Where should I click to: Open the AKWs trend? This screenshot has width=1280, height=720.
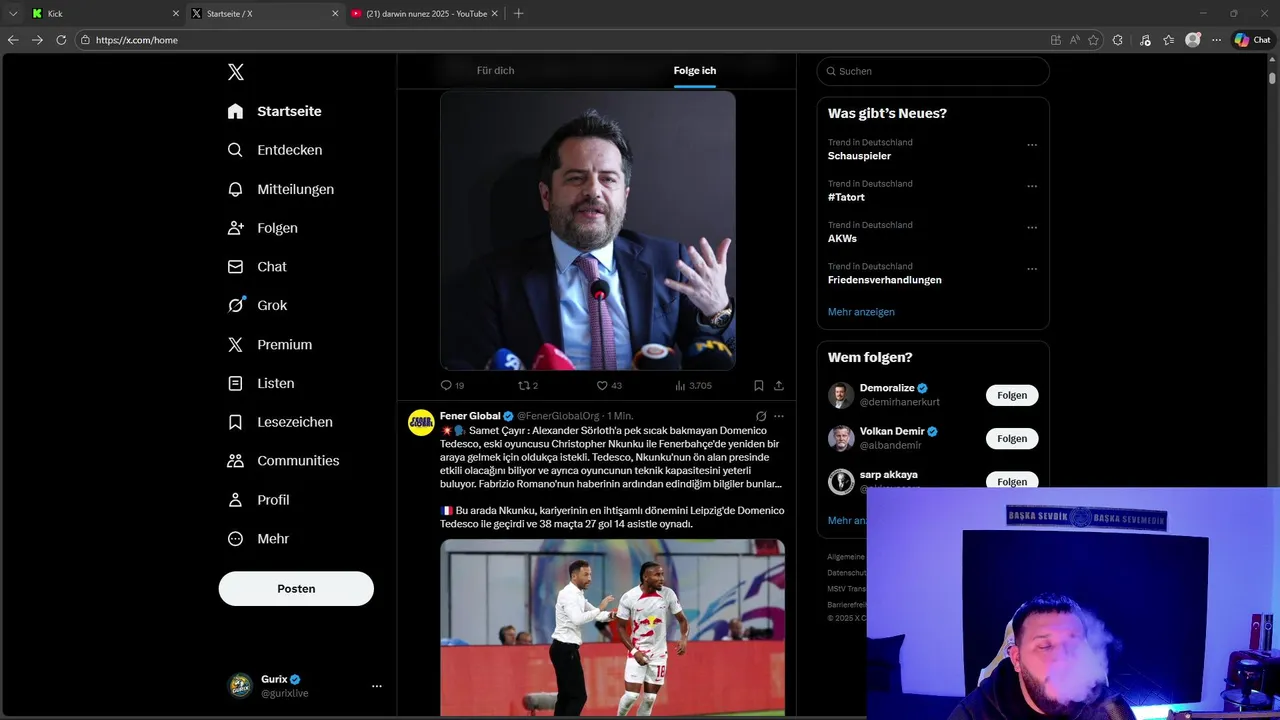pos(842,239)
